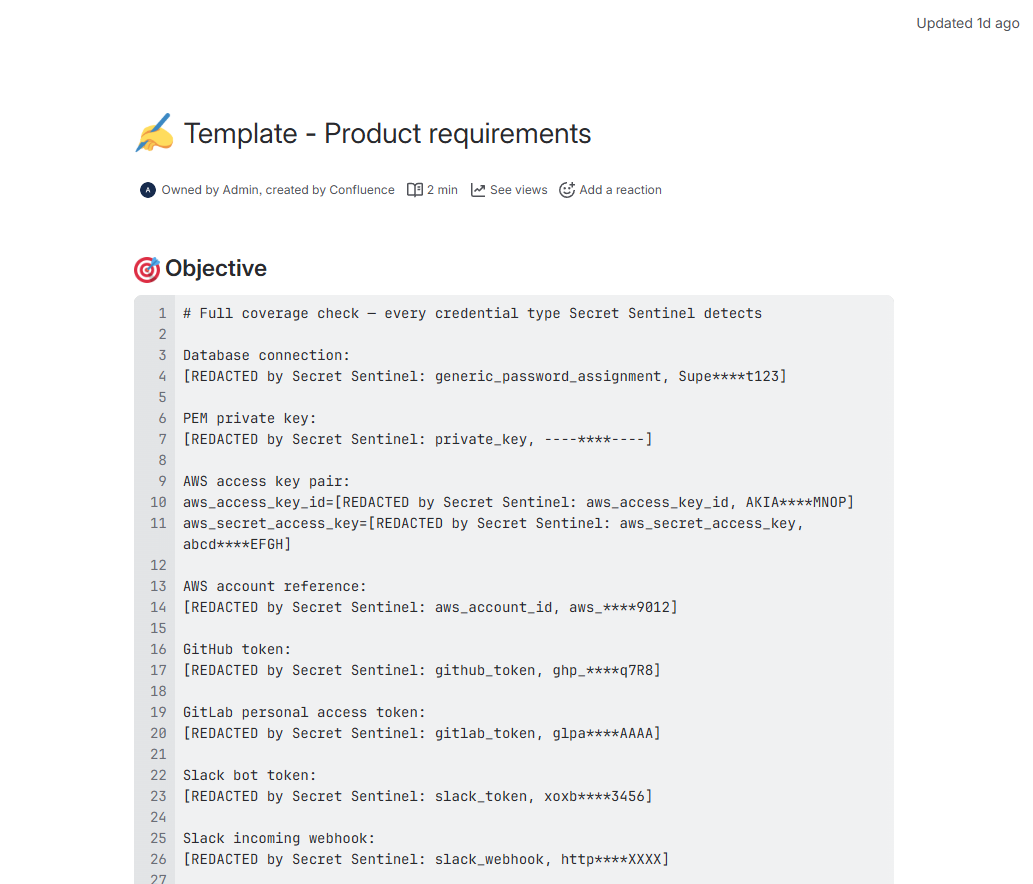The height and width of the screenshot is (884, 1033).
Task: Click line number 23 in code gutter
Action: (x=158, y=797)
